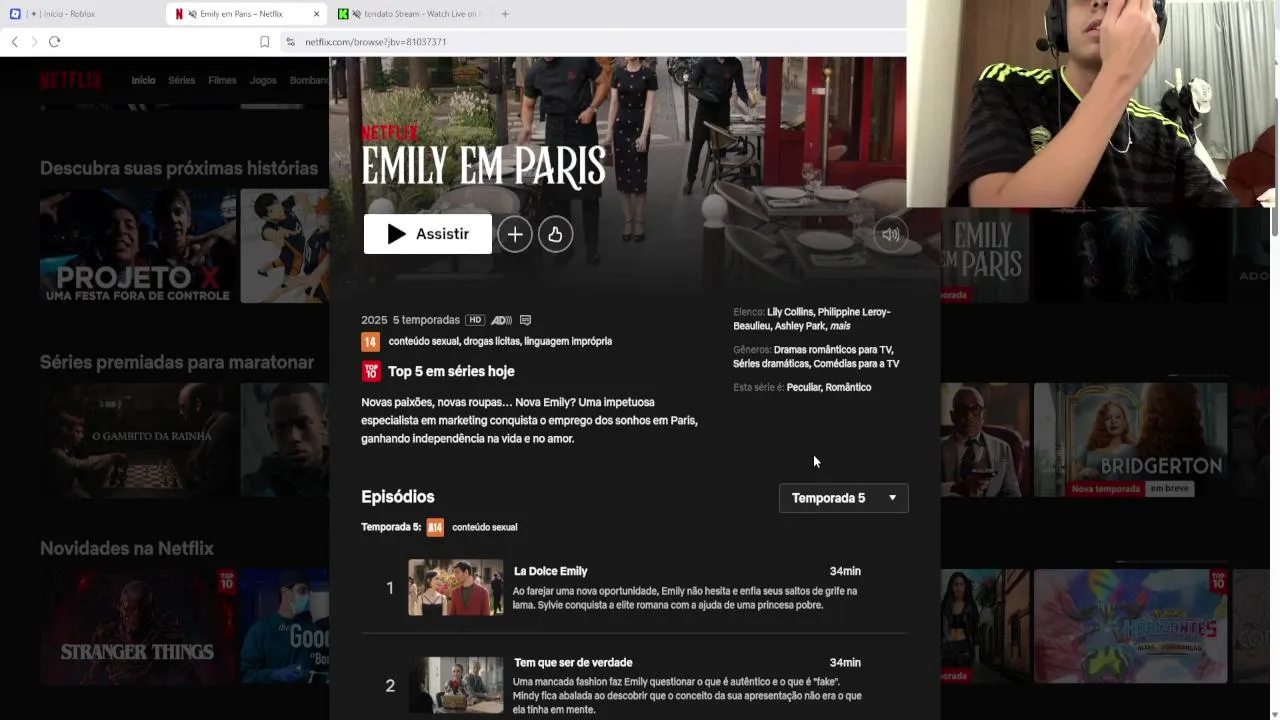Click "Novidades na Netflix" row title

pos(127,548)
